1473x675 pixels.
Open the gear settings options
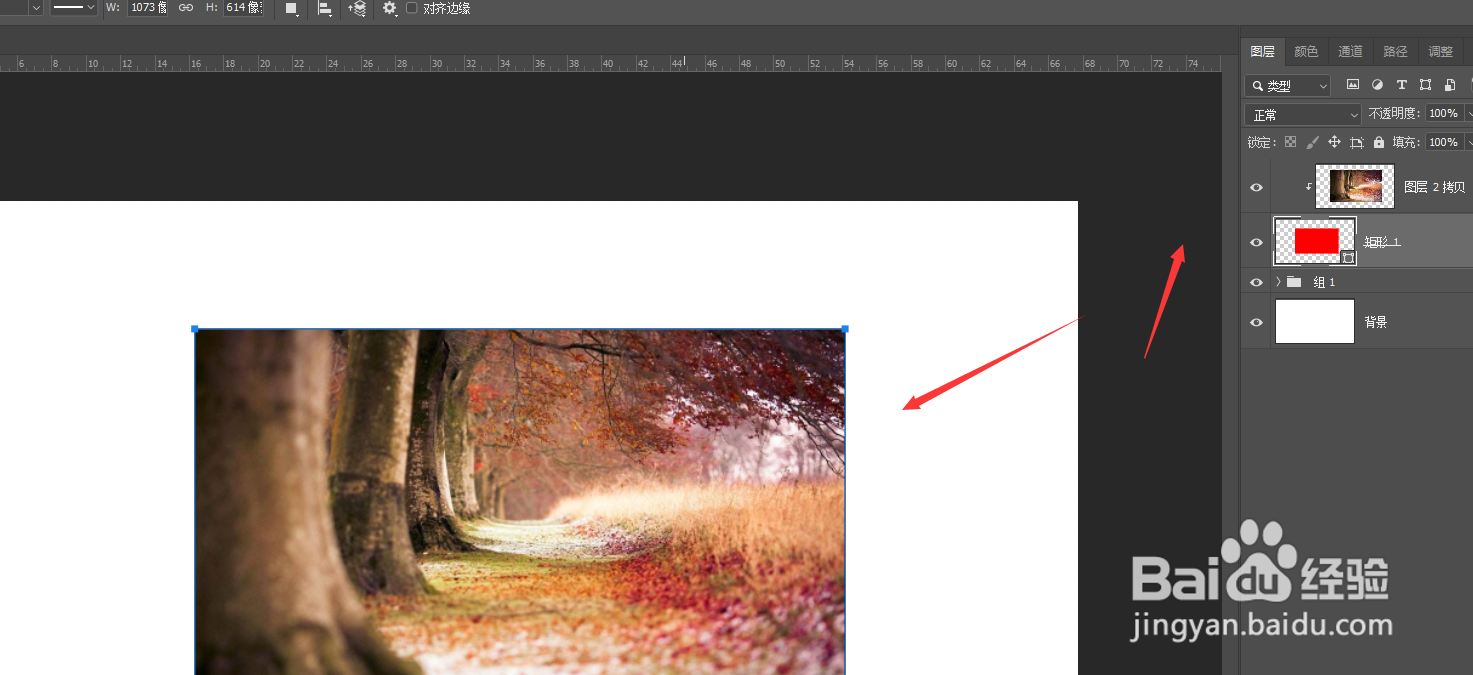(x=390, y=8)
